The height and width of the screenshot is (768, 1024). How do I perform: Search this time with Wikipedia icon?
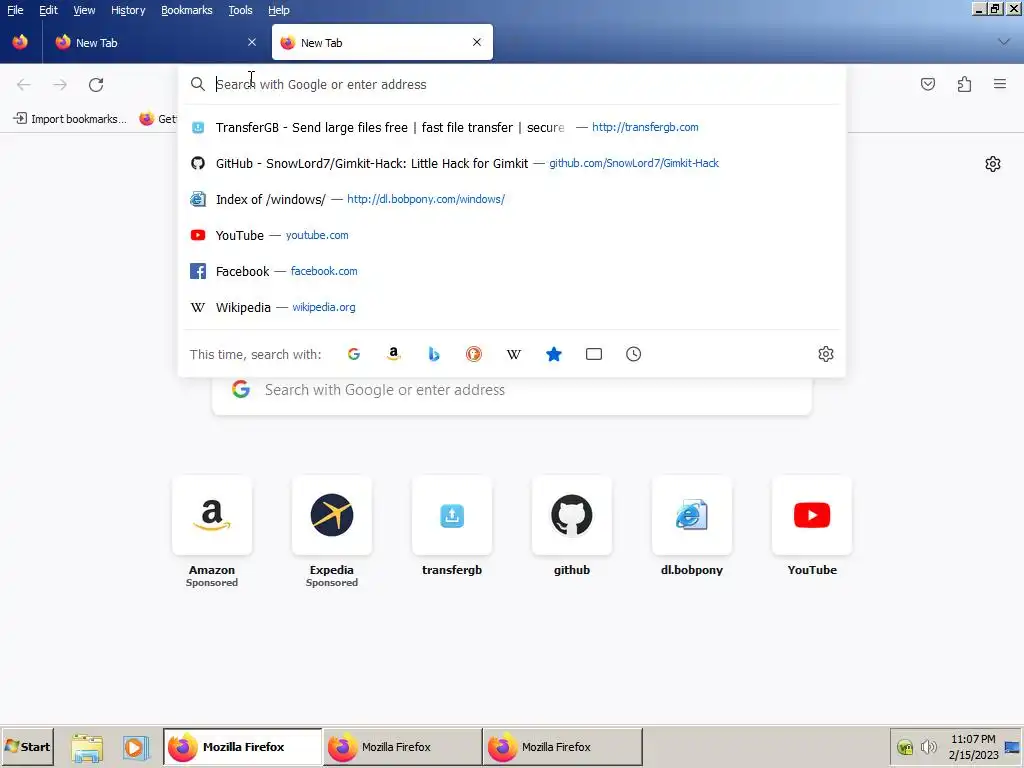tap(514, 354)
